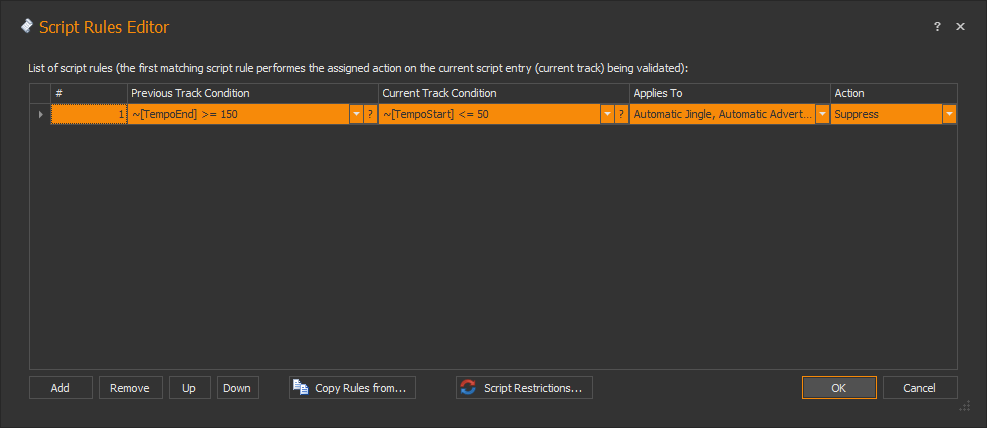Open Current Track Condition help question mark
Screen dimensions: 987x428
click(x=621, y=114)
